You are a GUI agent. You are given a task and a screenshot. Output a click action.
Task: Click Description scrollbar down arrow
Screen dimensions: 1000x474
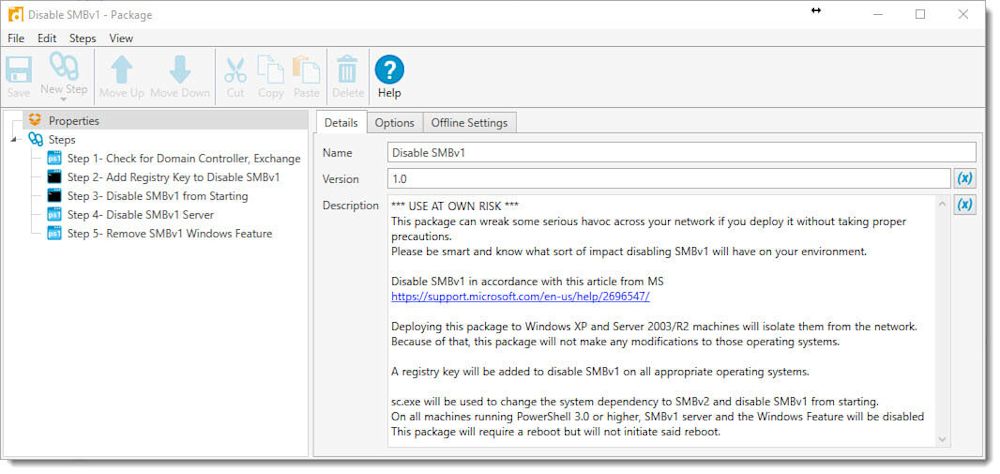pyautogui.click(x=943, y=440)
